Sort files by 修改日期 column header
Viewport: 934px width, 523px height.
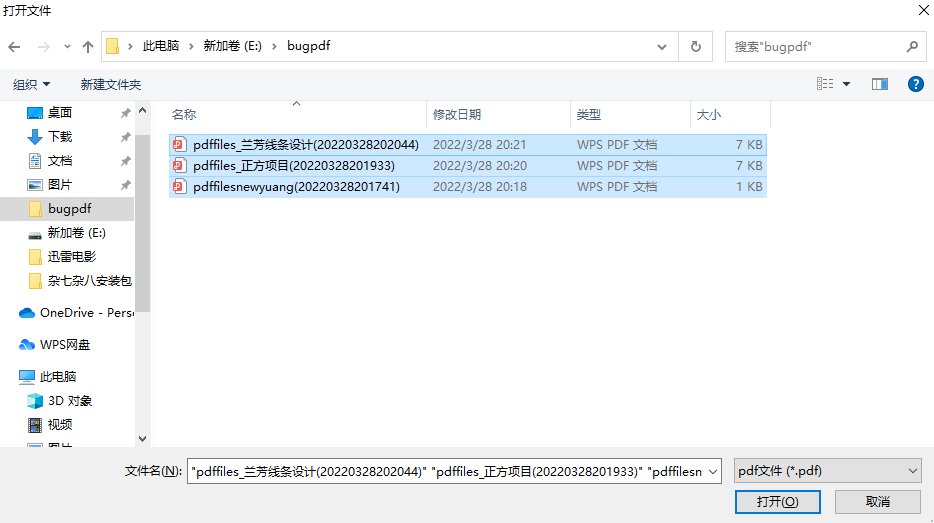[457, 115]
